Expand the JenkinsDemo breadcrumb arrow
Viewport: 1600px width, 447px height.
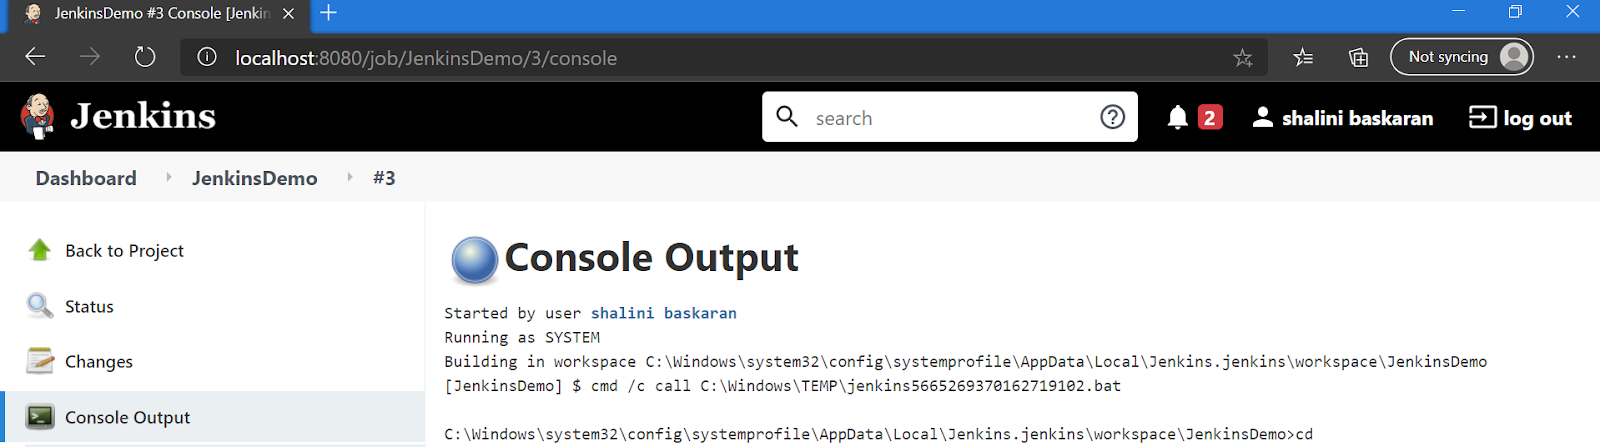click(350, 177)
